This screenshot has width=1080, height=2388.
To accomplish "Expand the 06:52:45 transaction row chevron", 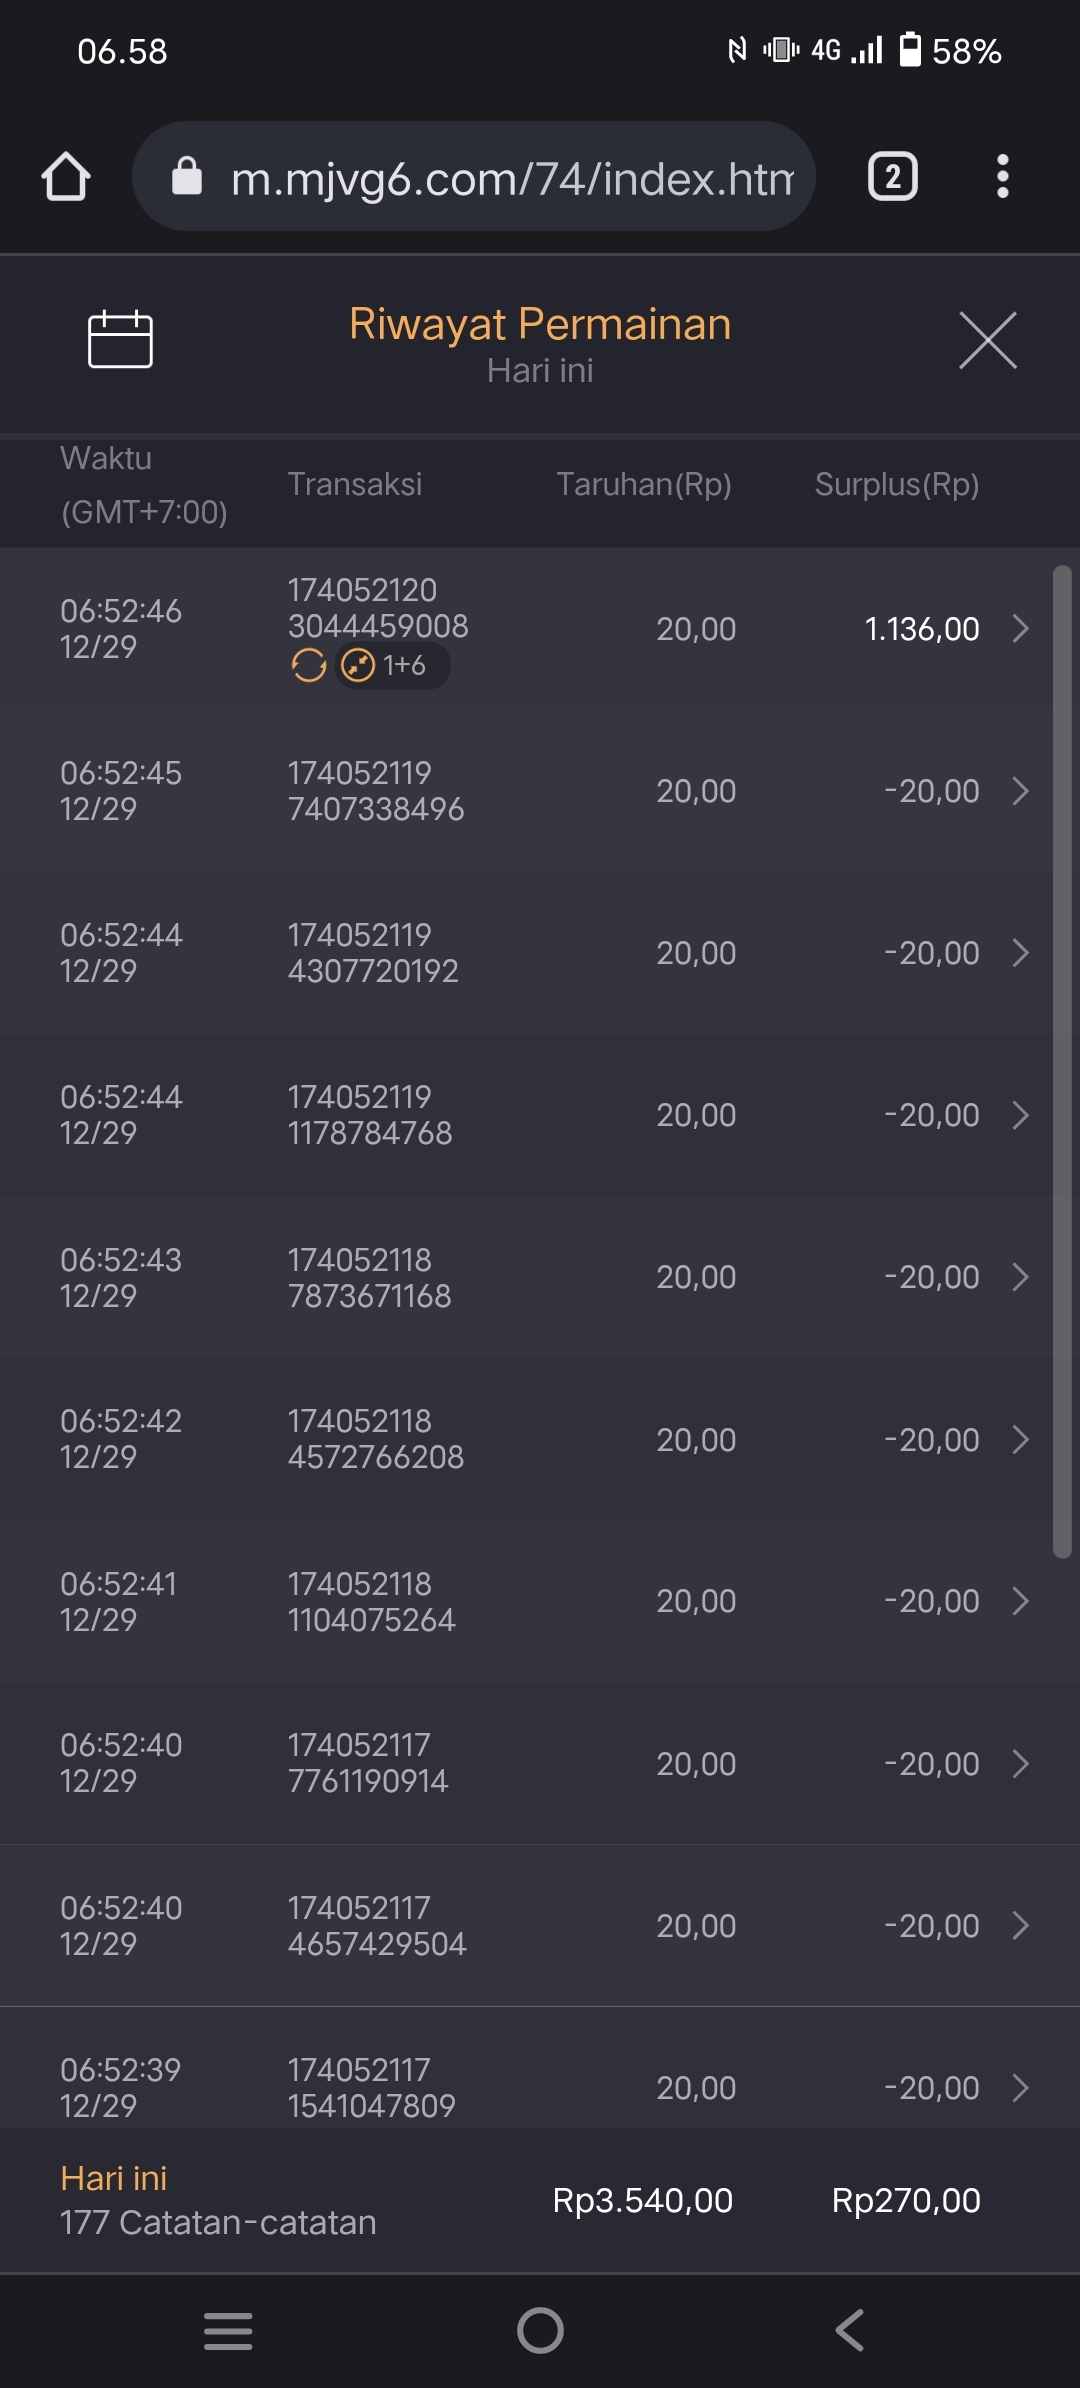I will (1020, 791).
